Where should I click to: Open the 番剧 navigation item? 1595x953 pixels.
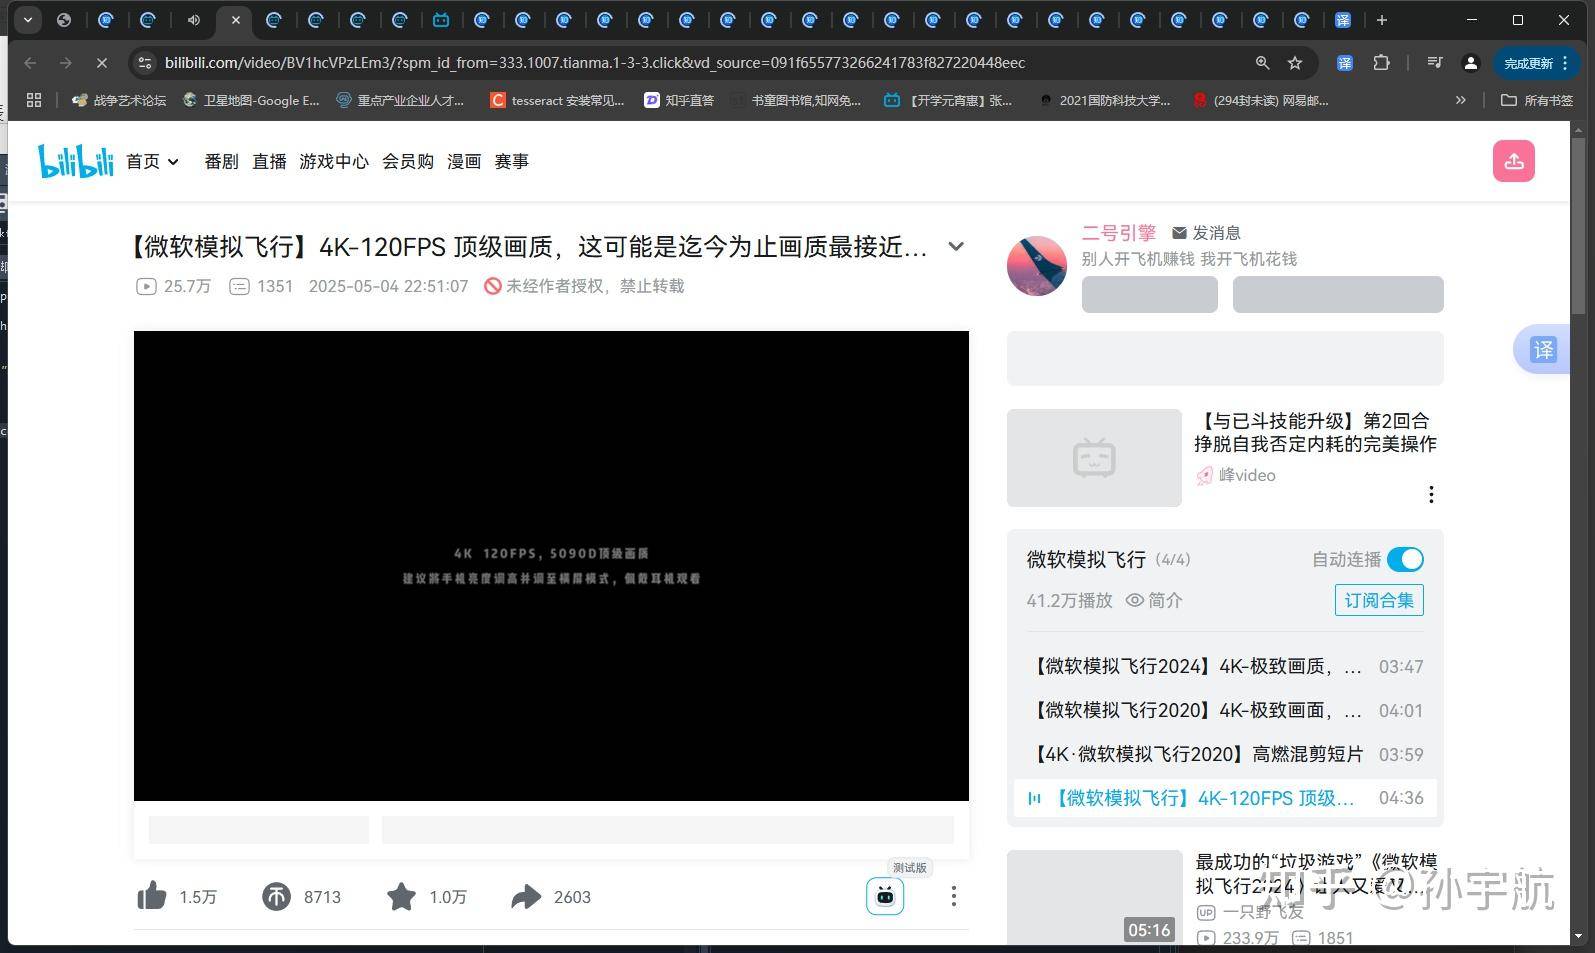(x=221, y=161)
